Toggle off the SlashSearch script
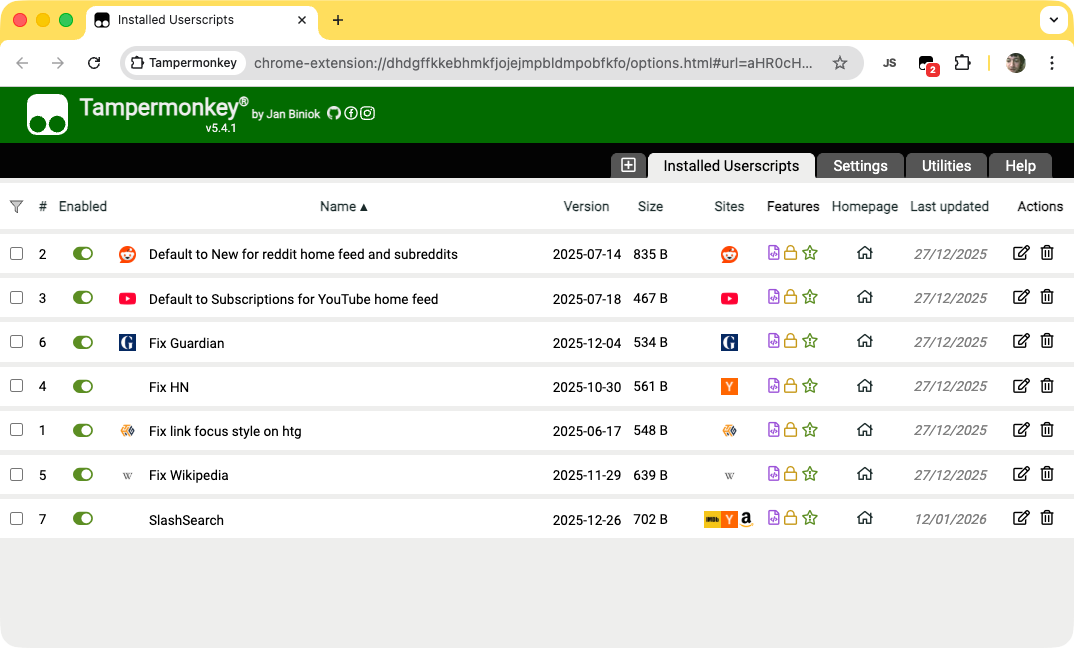1074x648 pixels. [x=83, y=519]
